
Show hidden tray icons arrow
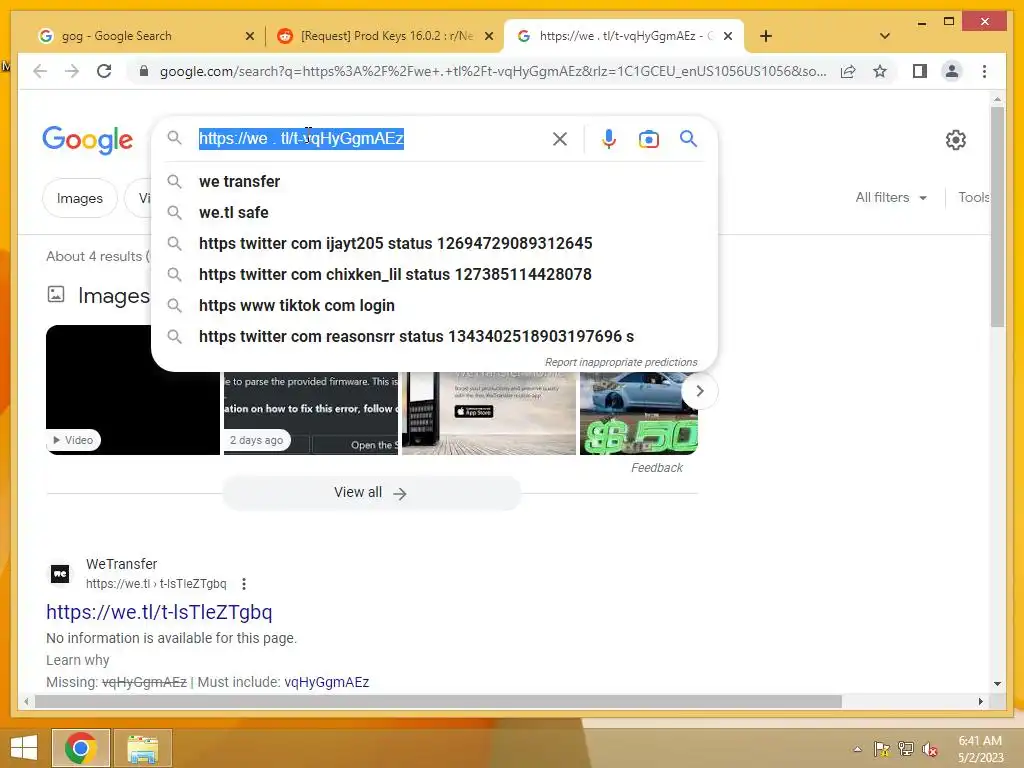[x=857, y=749]
